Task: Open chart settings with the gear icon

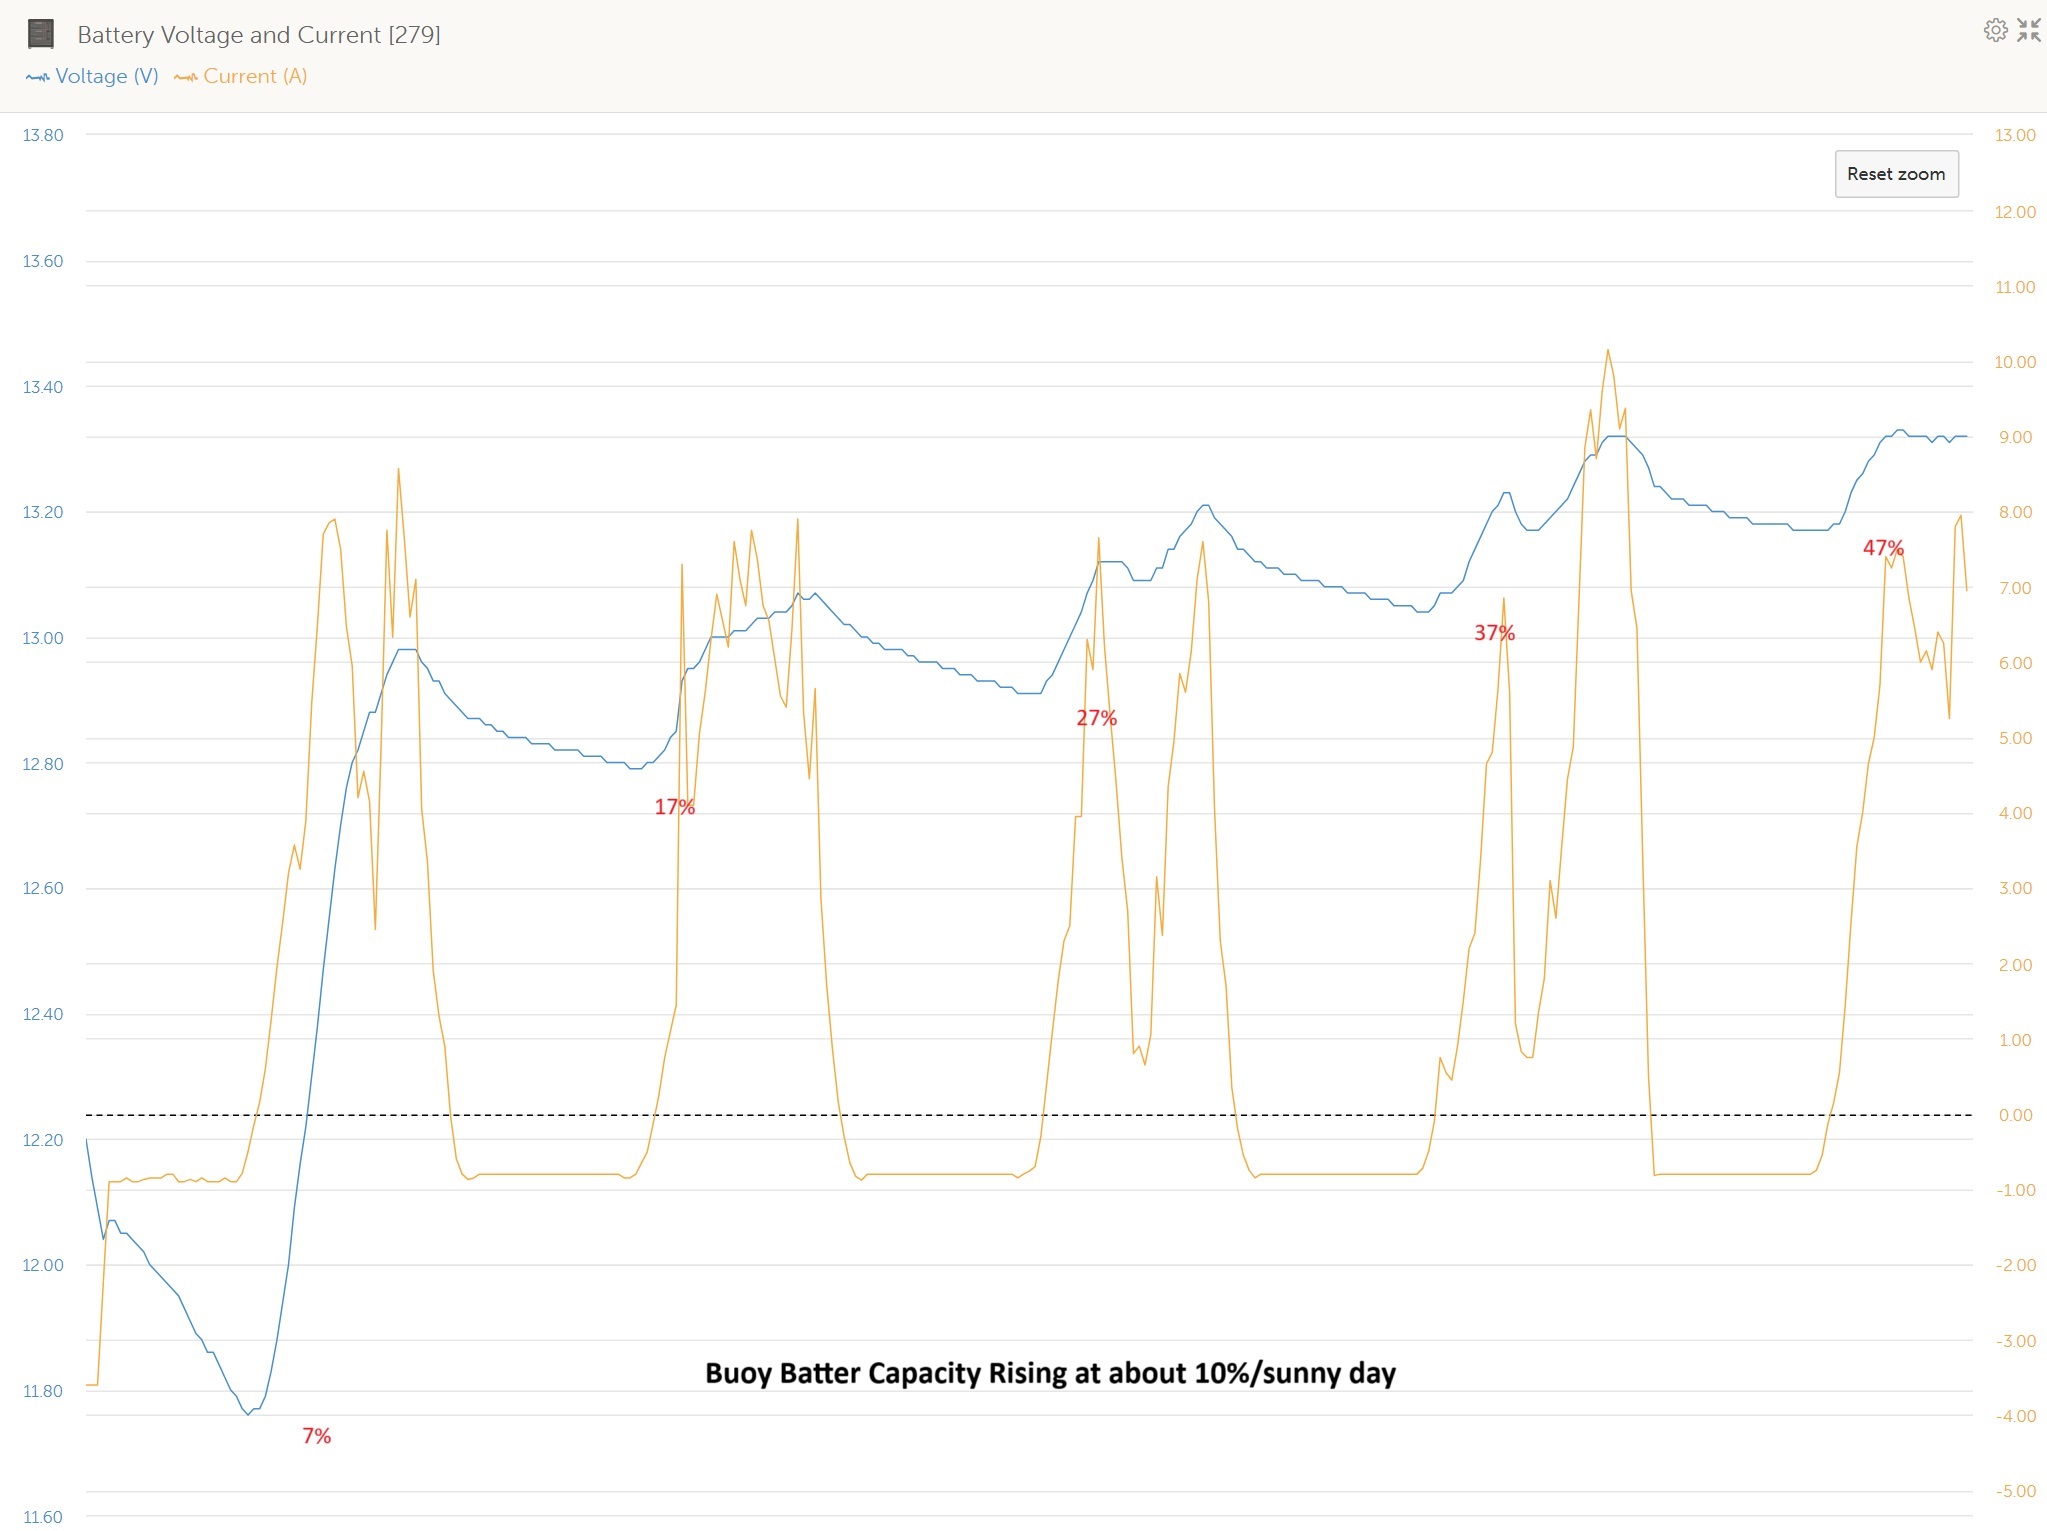Action: coord(1995,30)
